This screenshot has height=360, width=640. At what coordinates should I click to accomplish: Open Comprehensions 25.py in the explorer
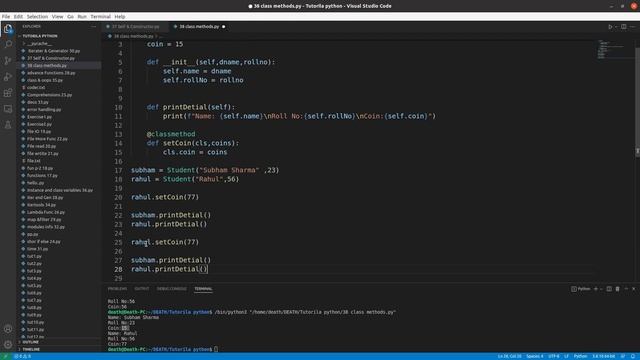click(49, 95)
